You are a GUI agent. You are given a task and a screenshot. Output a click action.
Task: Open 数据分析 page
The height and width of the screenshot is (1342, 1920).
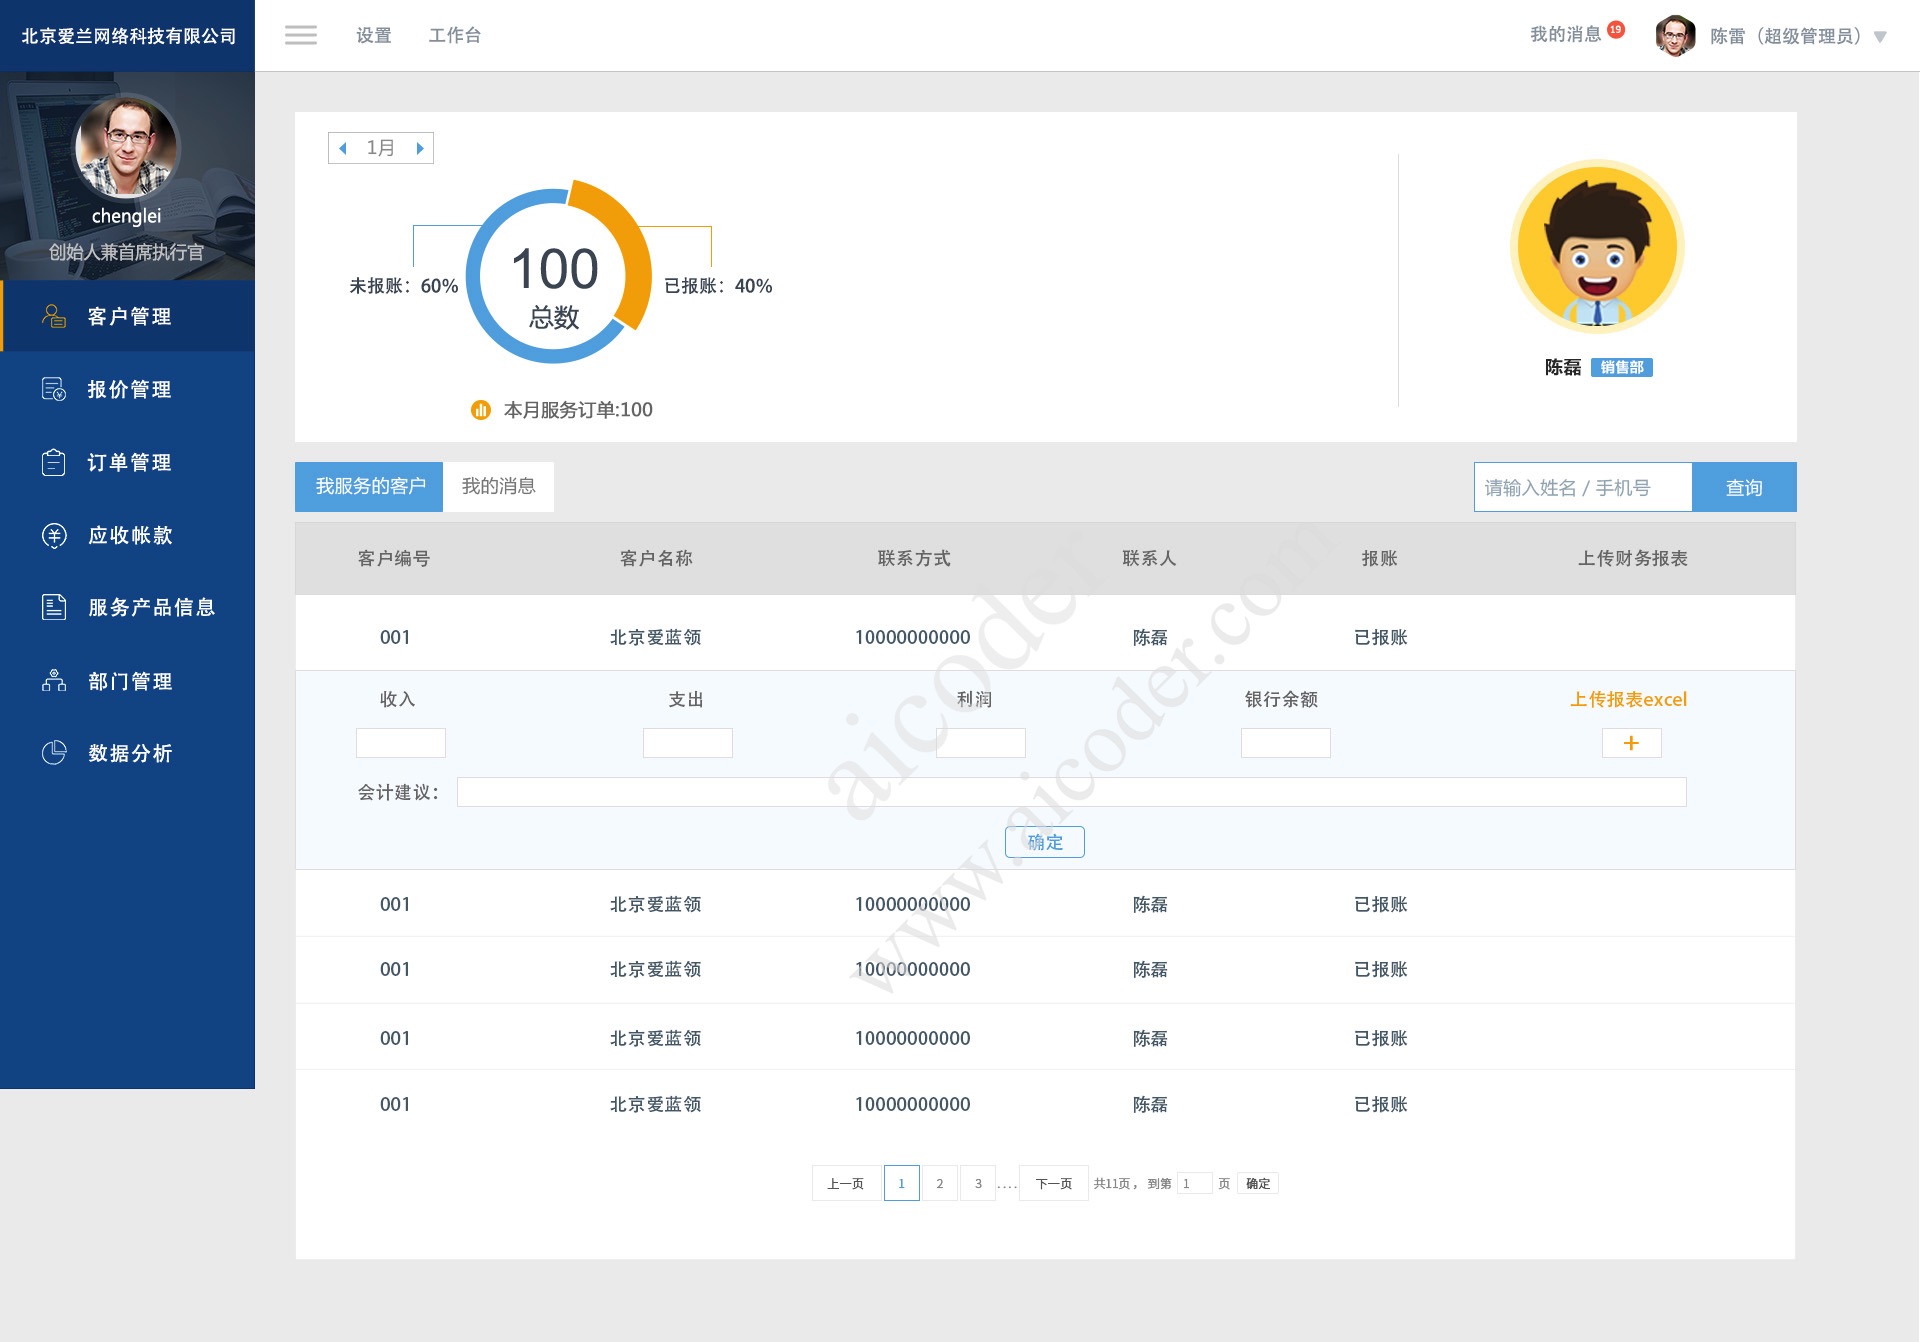(127, 753)
